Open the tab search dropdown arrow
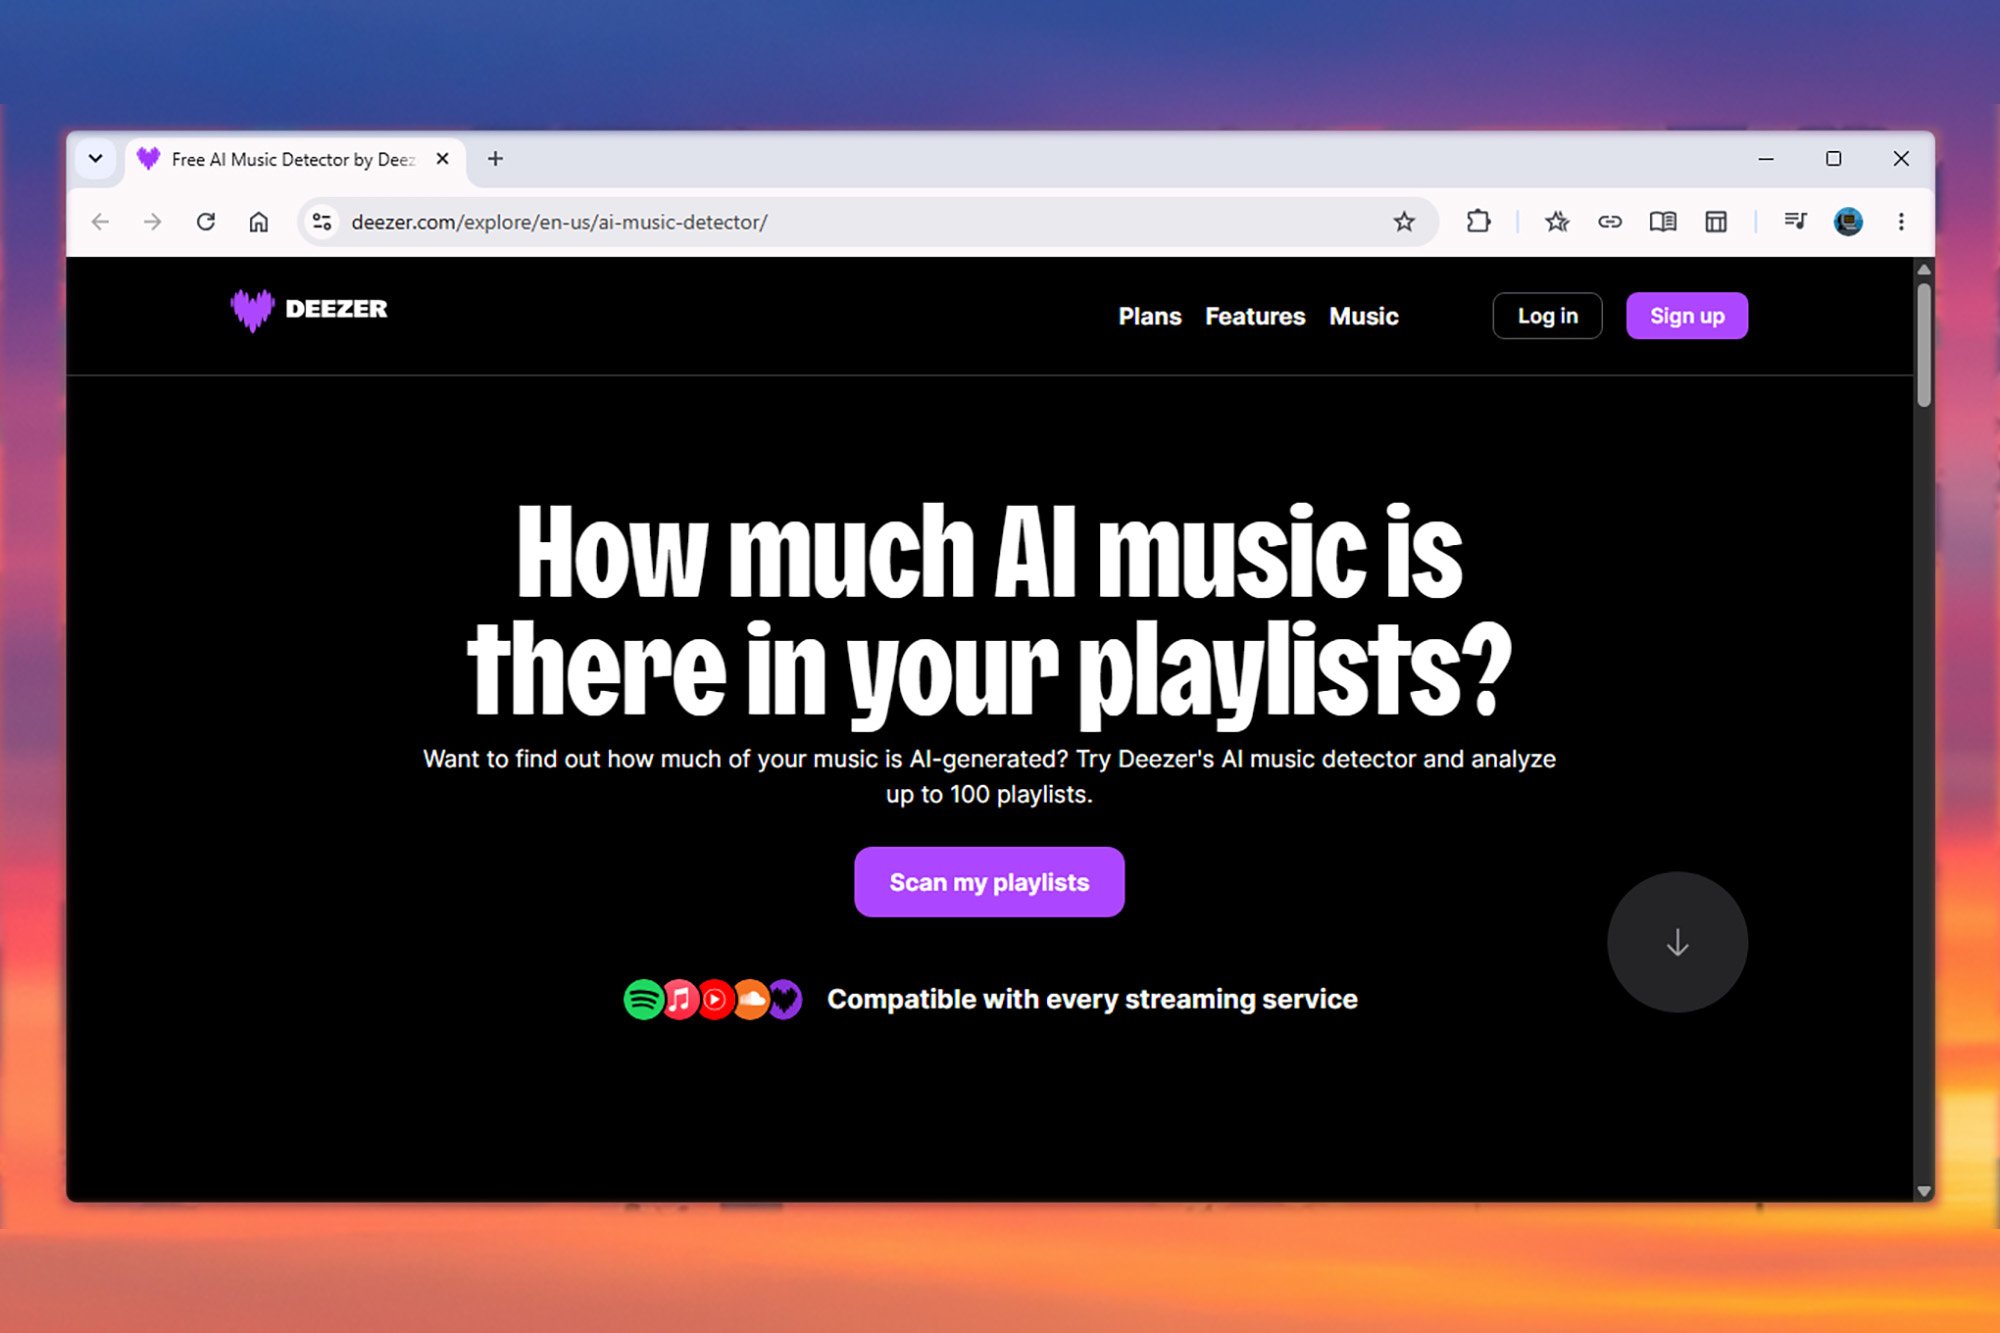The width and height of the screenshot is (2000, 1333). pyautogui.click(x=96, y=159)
